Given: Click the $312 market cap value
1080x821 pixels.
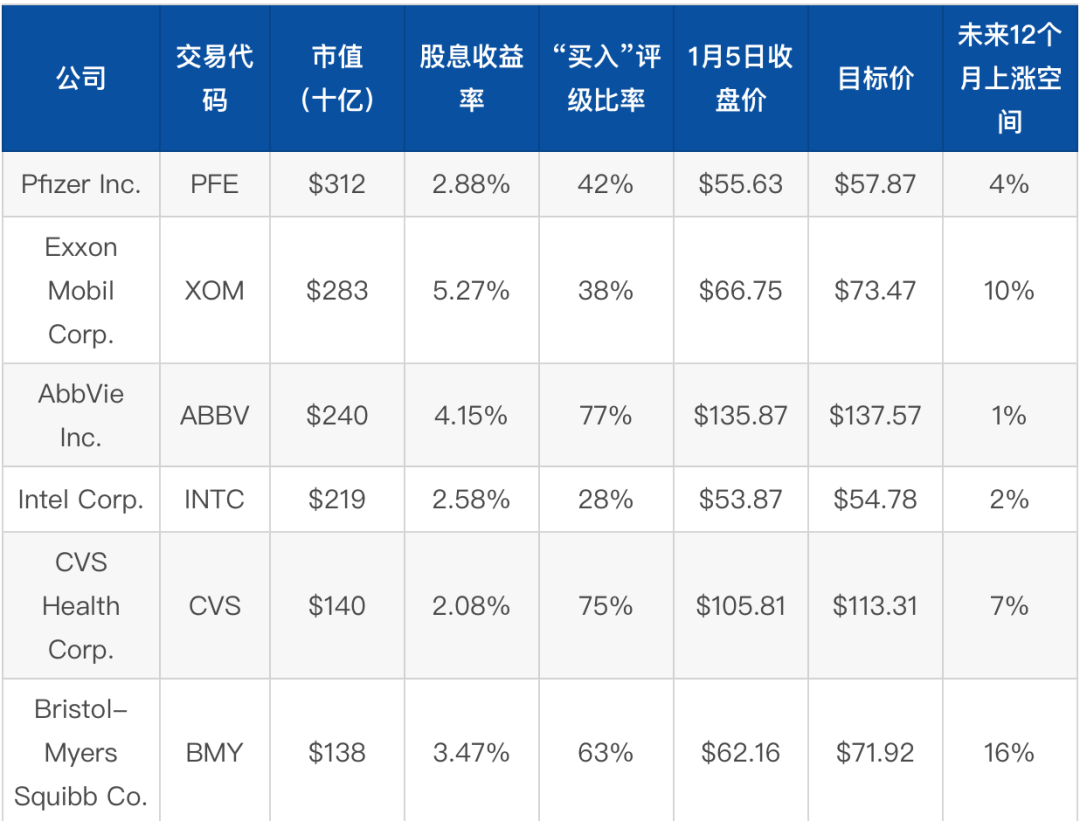Looking at the screenshot, I should point(337,184).
